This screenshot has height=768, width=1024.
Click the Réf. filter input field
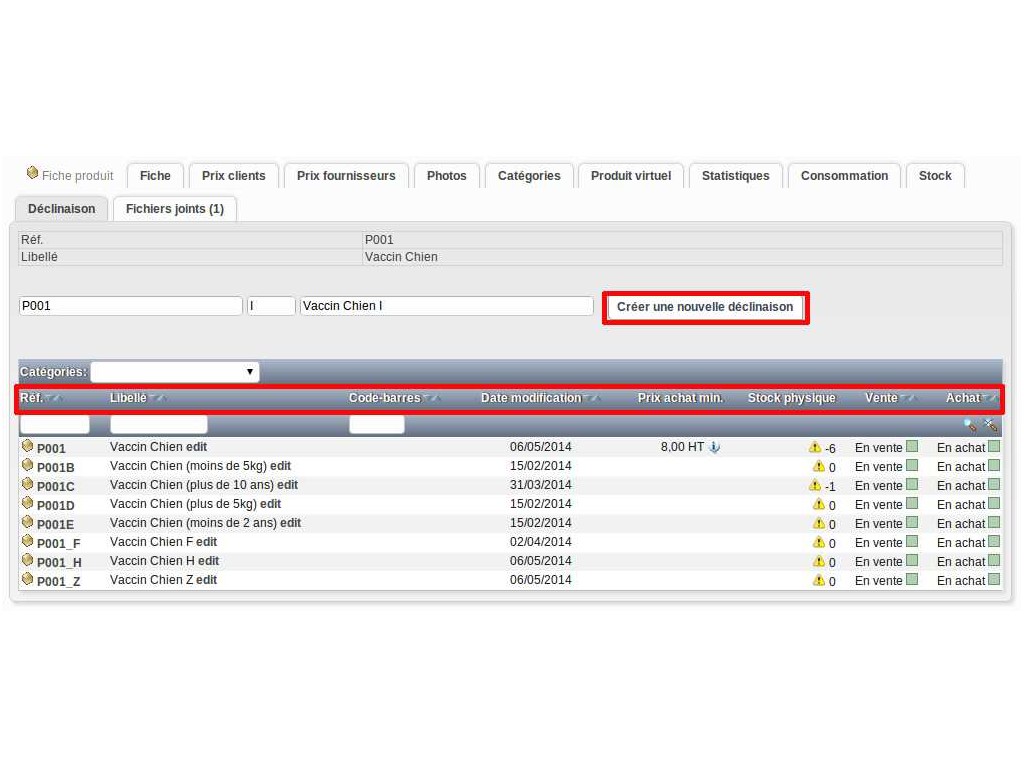coord(54,425)
